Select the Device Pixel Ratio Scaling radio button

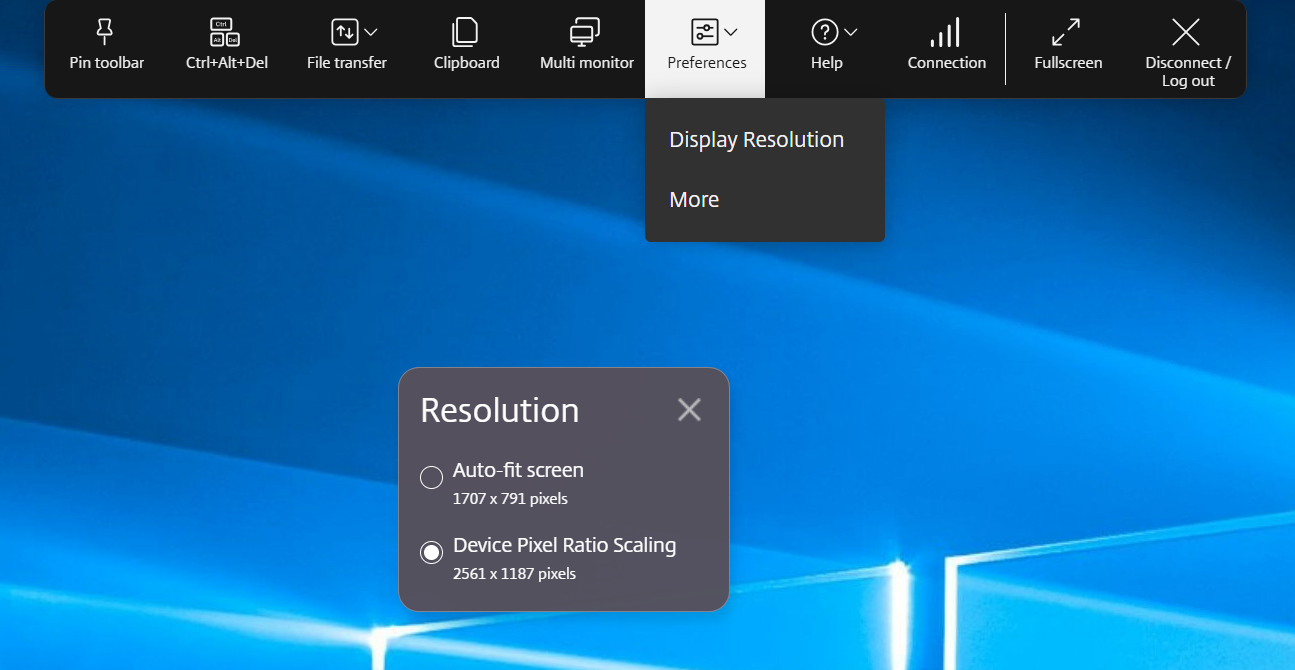[x=432, y=553]
